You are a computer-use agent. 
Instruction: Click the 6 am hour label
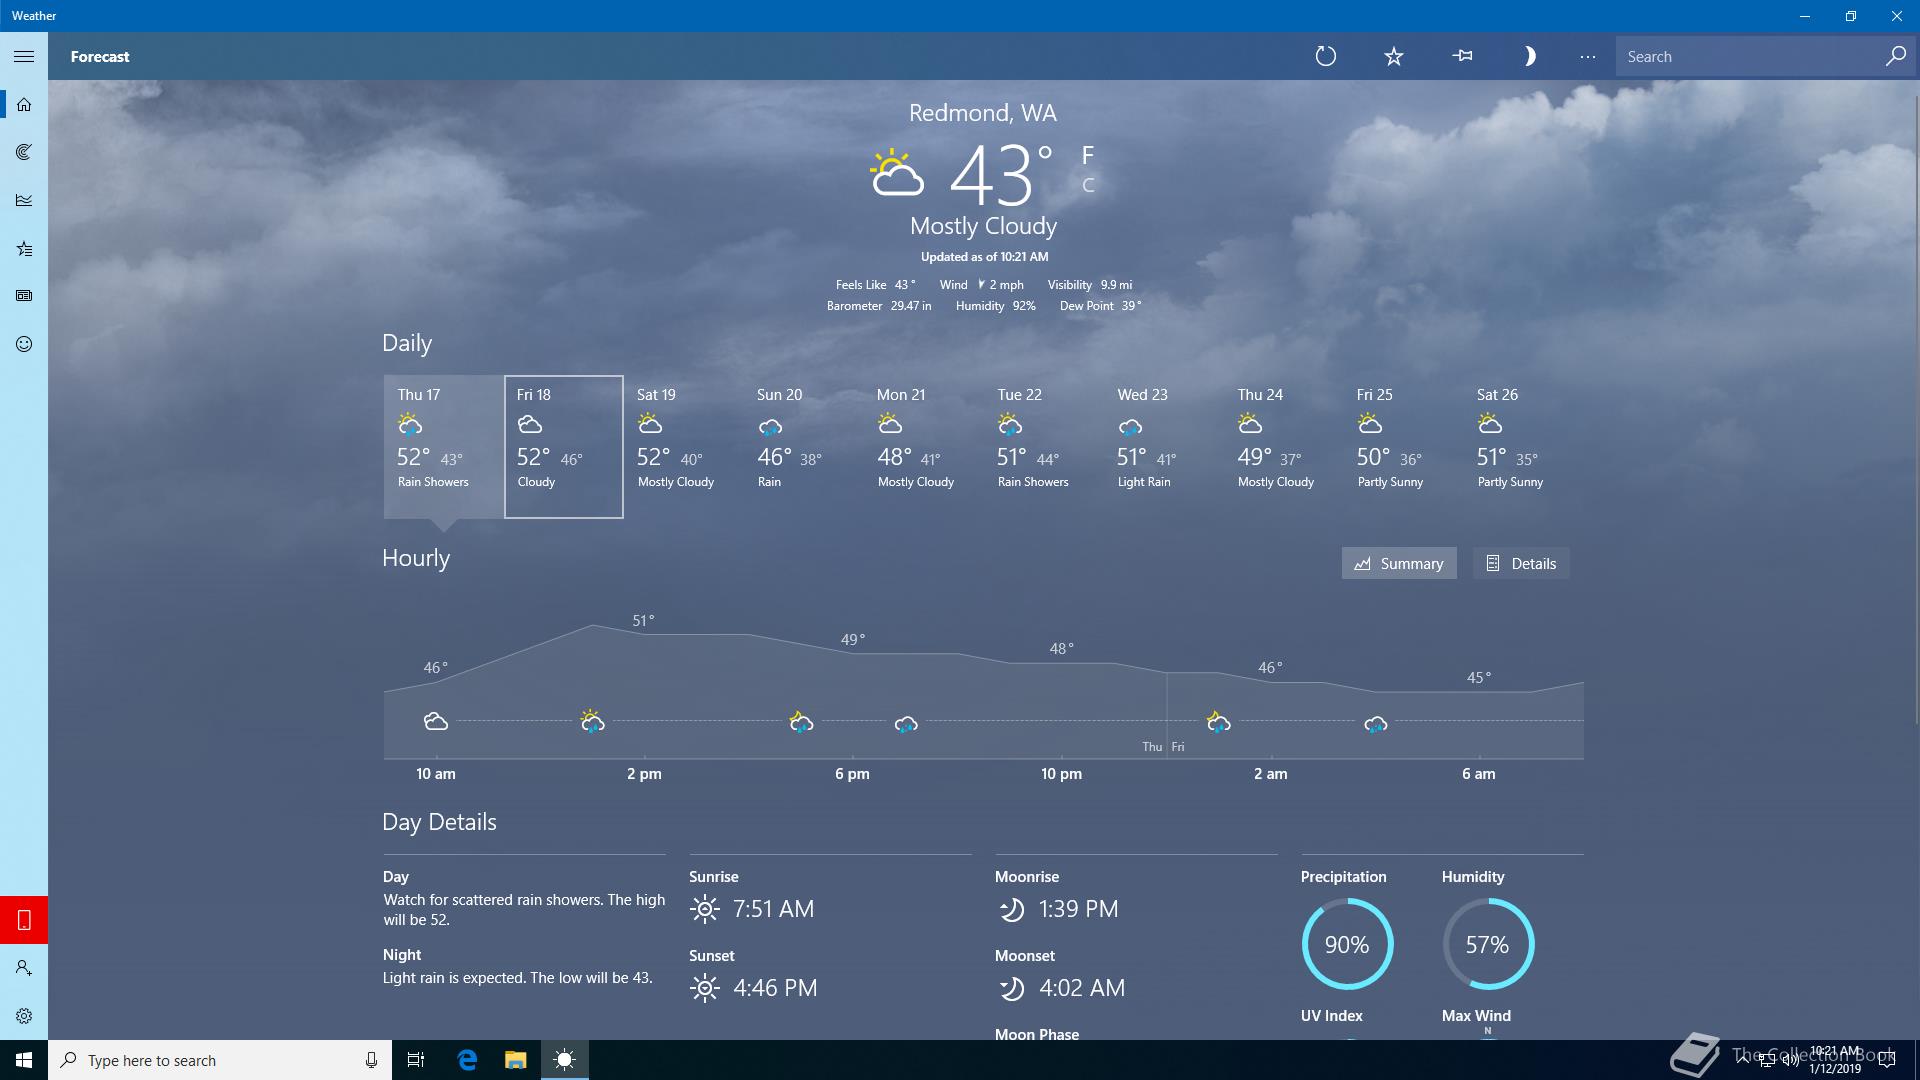tap(1479, 774)
